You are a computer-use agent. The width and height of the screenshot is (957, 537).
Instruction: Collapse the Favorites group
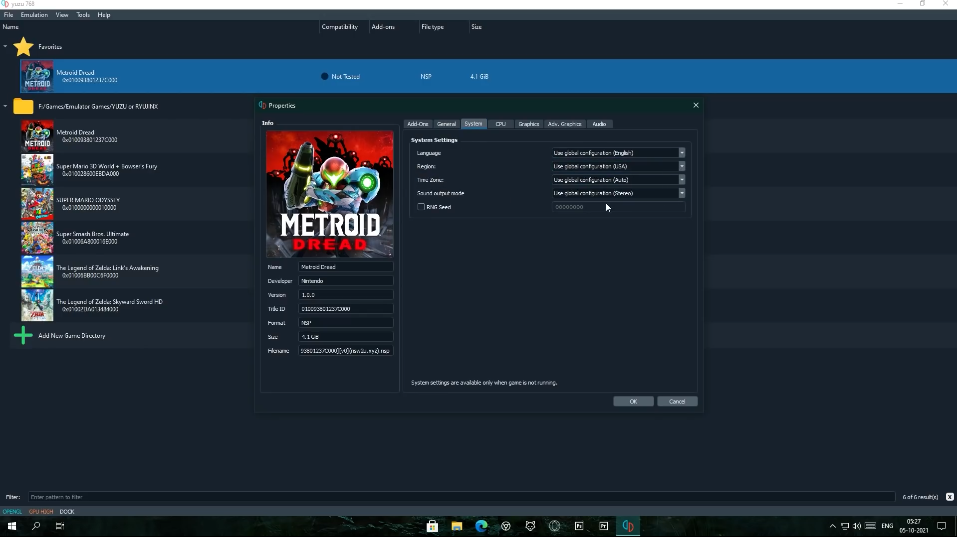(x=5, y=46)
